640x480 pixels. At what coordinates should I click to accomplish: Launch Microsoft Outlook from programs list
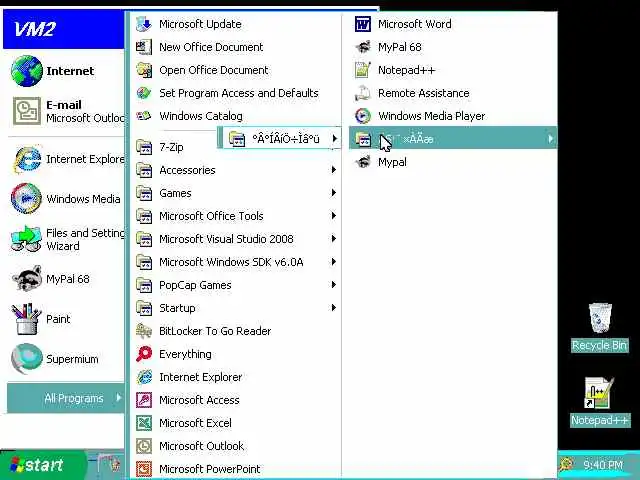pos(236,446)
